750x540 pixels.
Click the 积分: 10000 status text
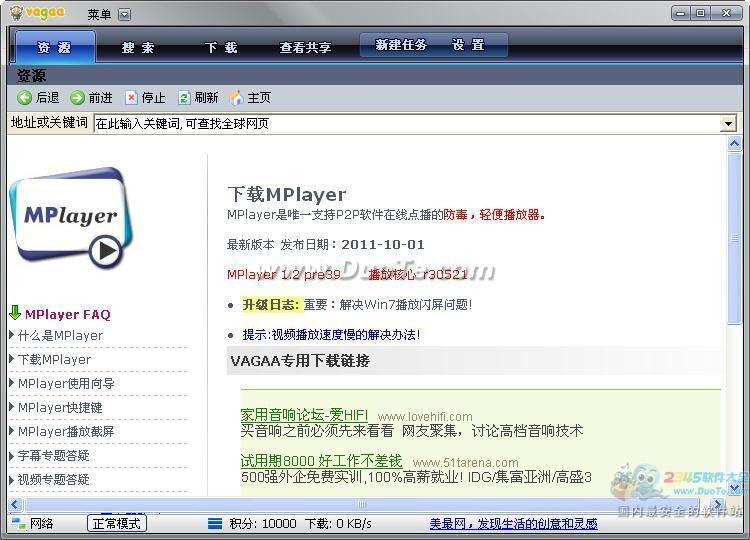263,524
